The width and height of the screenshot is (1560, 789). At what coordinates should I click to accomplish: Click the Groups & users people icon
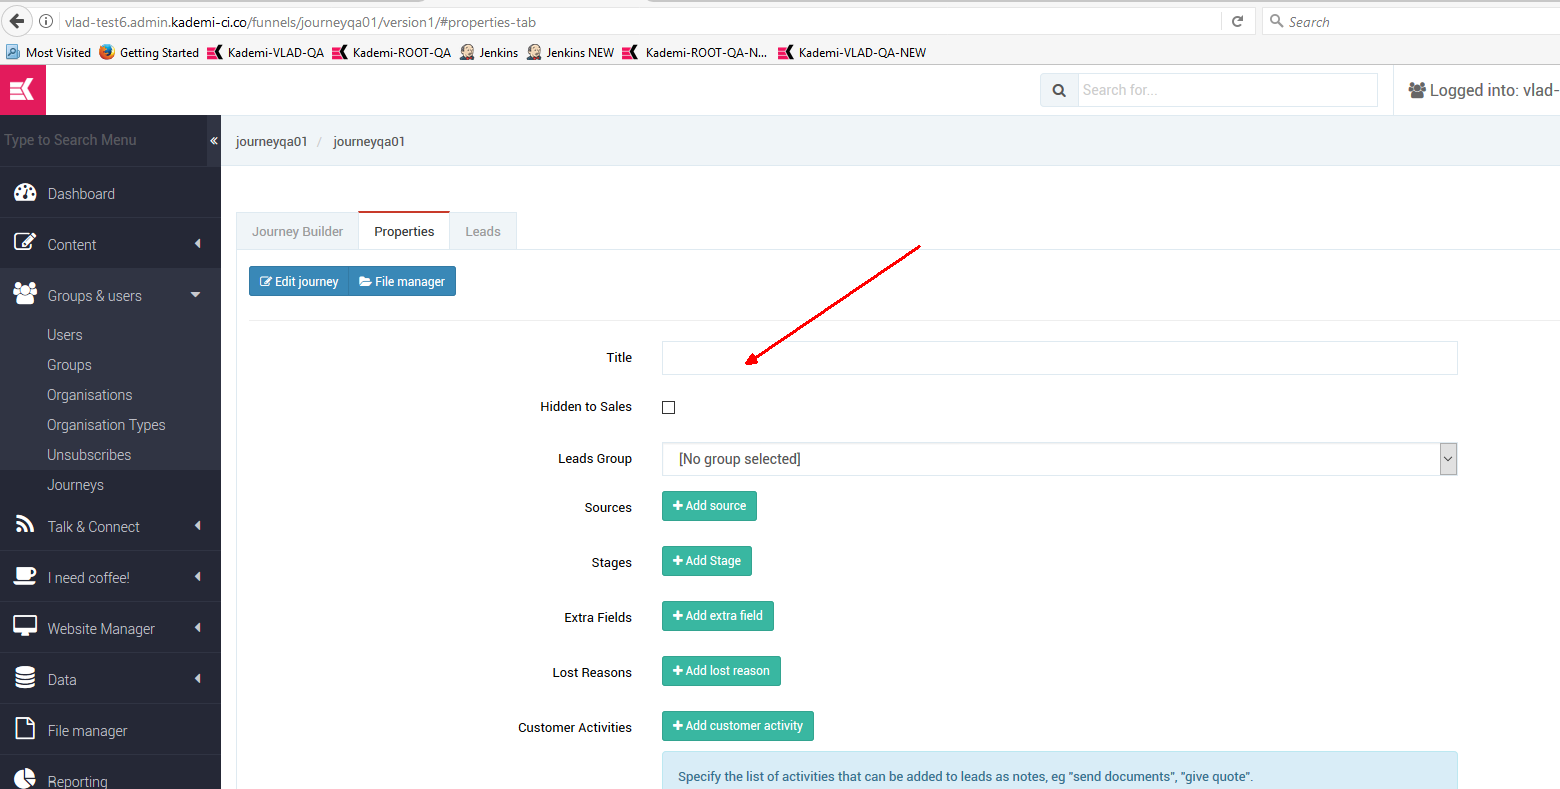pyautogui.click(x=25, y=294)
